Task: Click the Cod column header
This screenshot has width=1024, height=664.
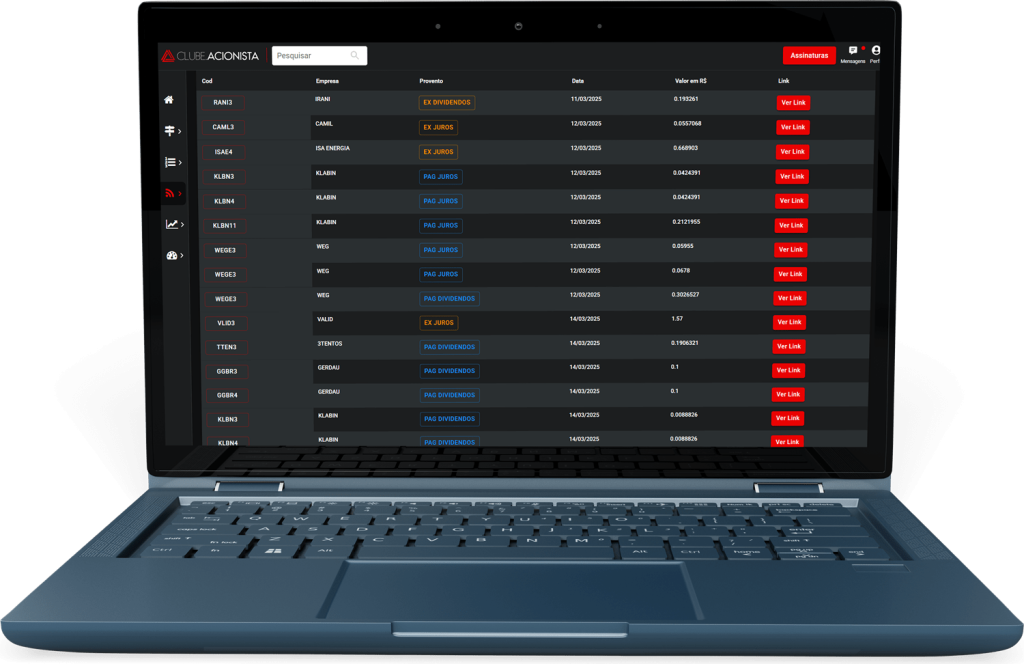Action: [207, 81]
